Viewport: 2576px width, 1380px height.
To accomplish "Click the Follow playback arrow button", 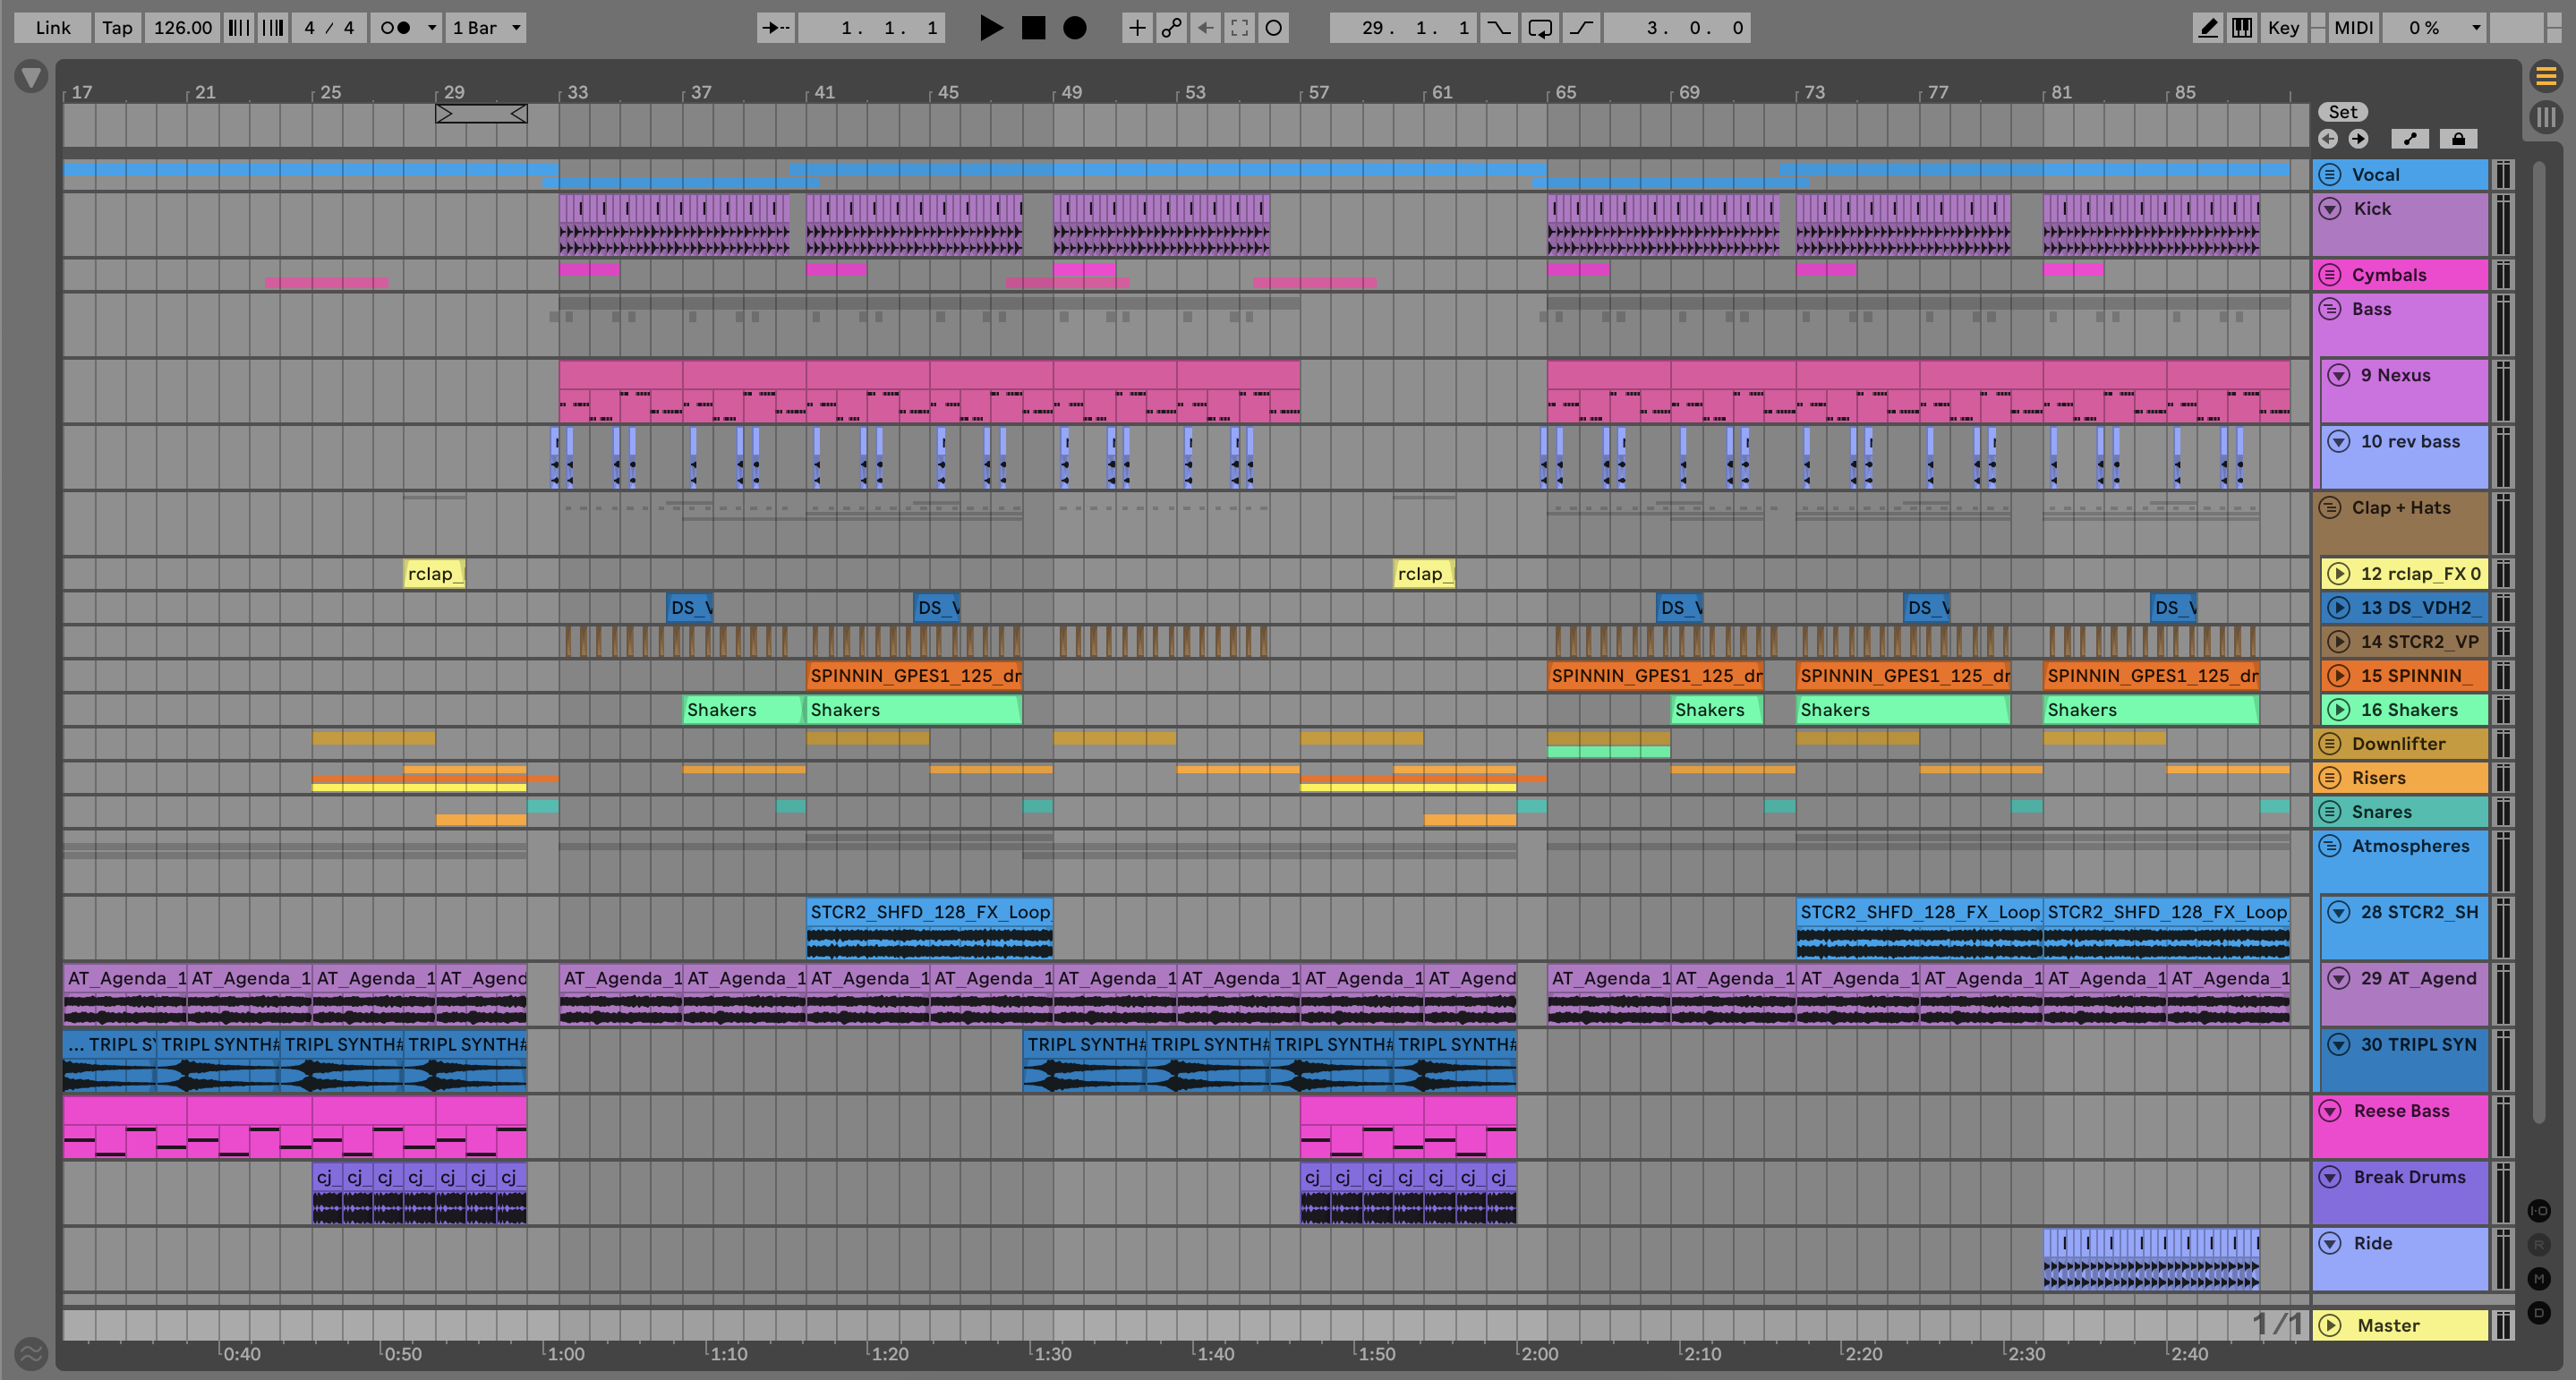I will pyautogui.click(x=775, y=28).
